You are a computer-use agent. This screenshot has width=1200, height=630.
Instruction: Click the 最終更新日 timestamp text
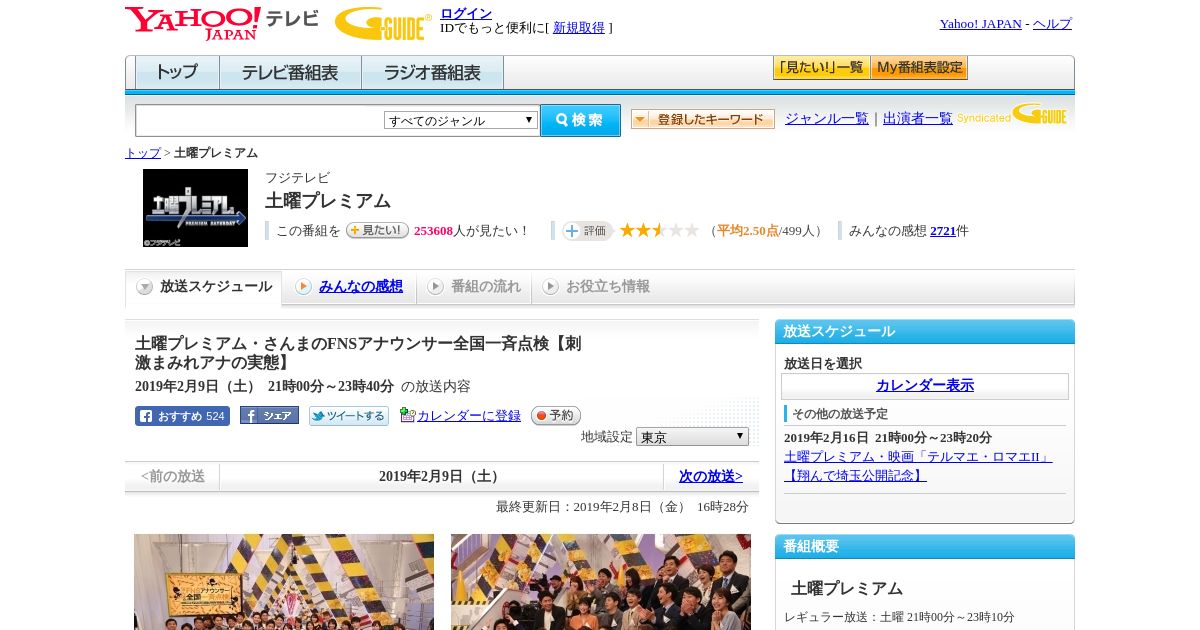pyautogui.click(x=622, y=507)
